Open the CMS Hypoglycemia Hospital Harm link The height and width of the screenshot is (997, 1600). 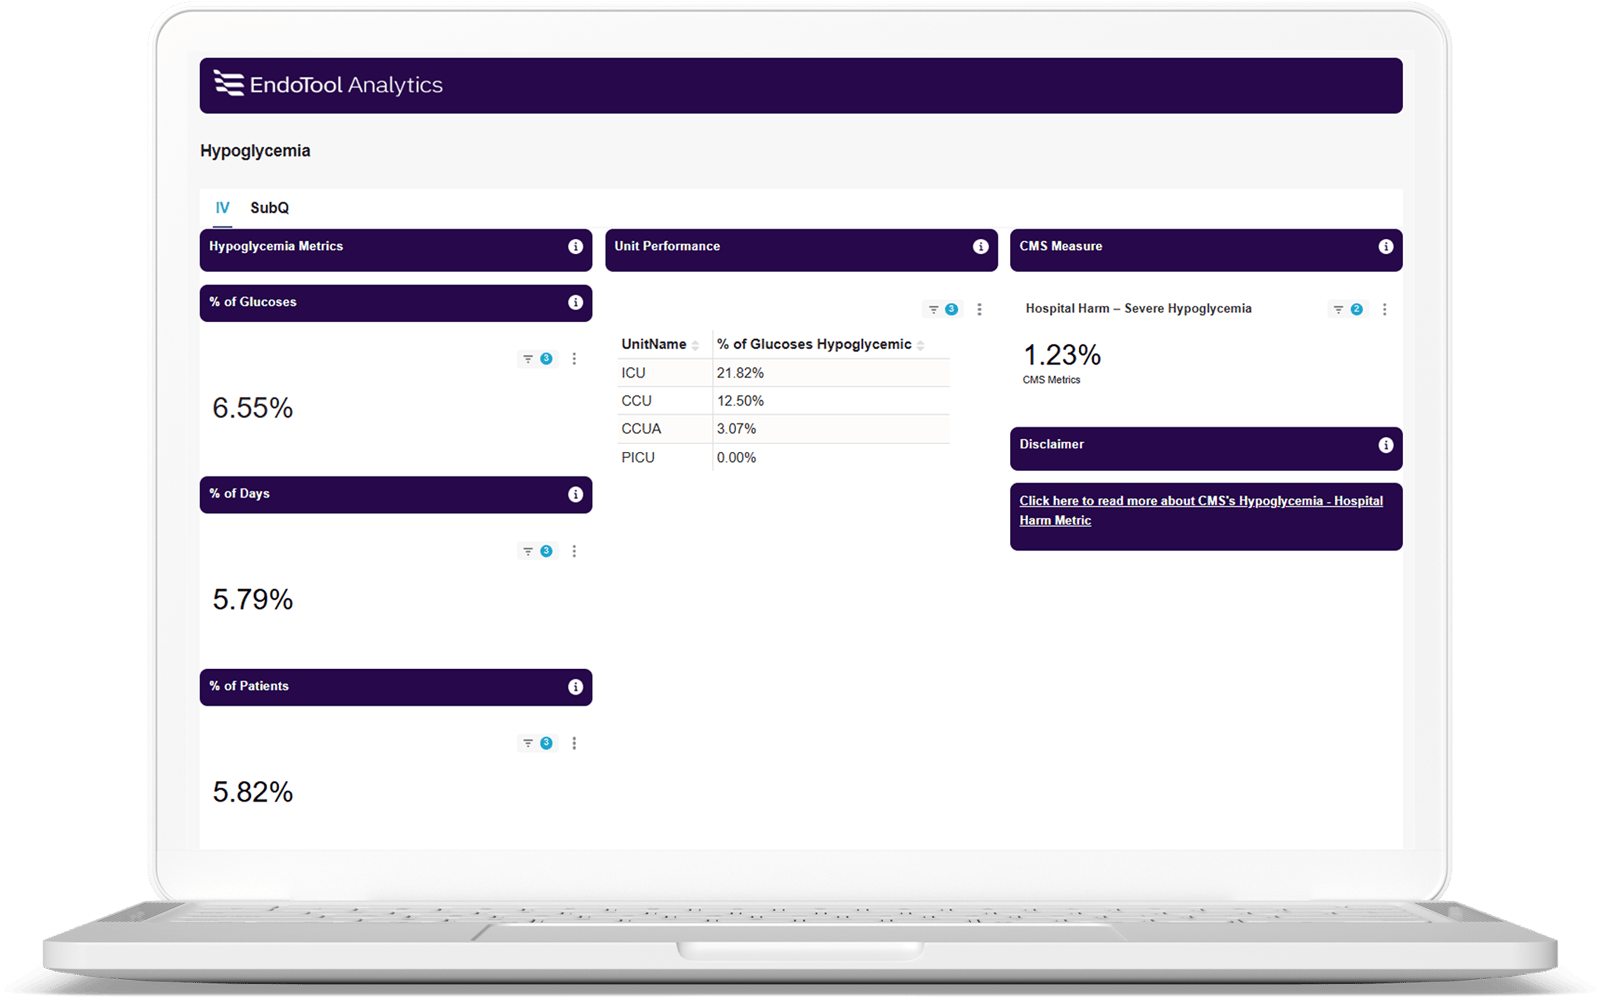1200,510
